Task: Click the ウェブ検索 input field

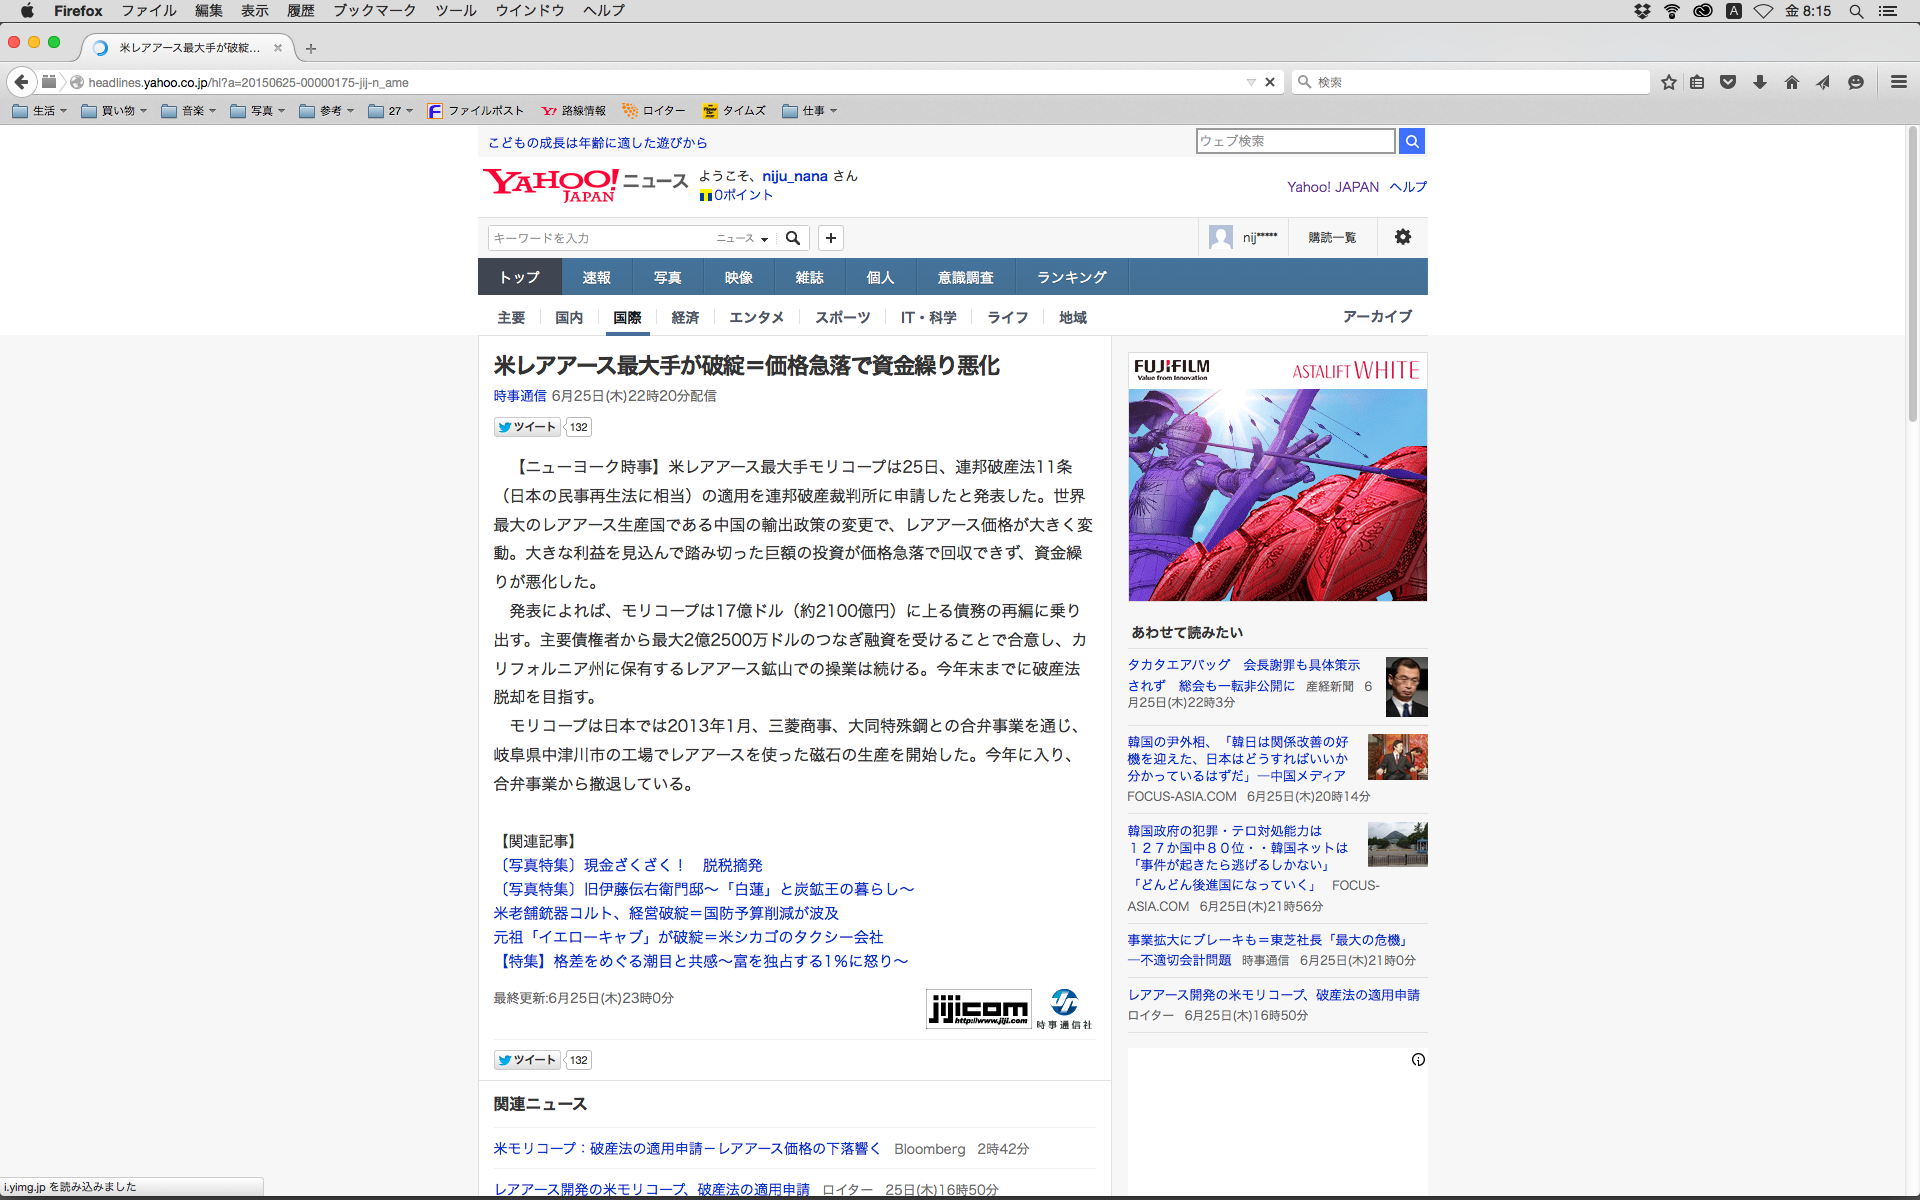Action: tap(1295, 141)
